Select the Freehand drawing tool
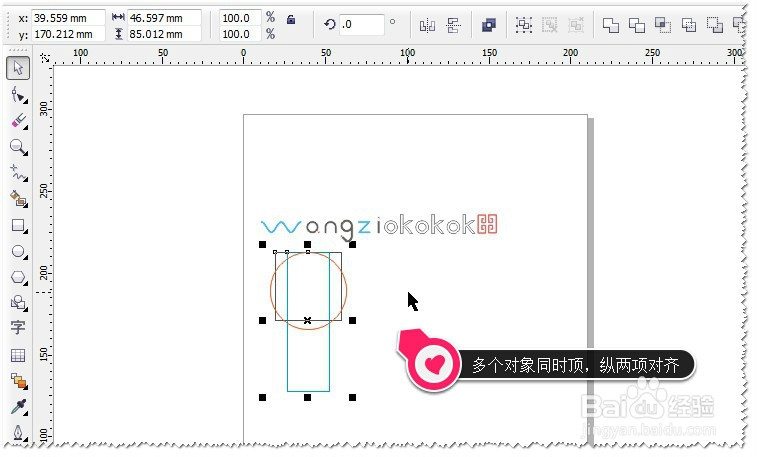Viewport: 757px width, 457px height. point(18,173)
